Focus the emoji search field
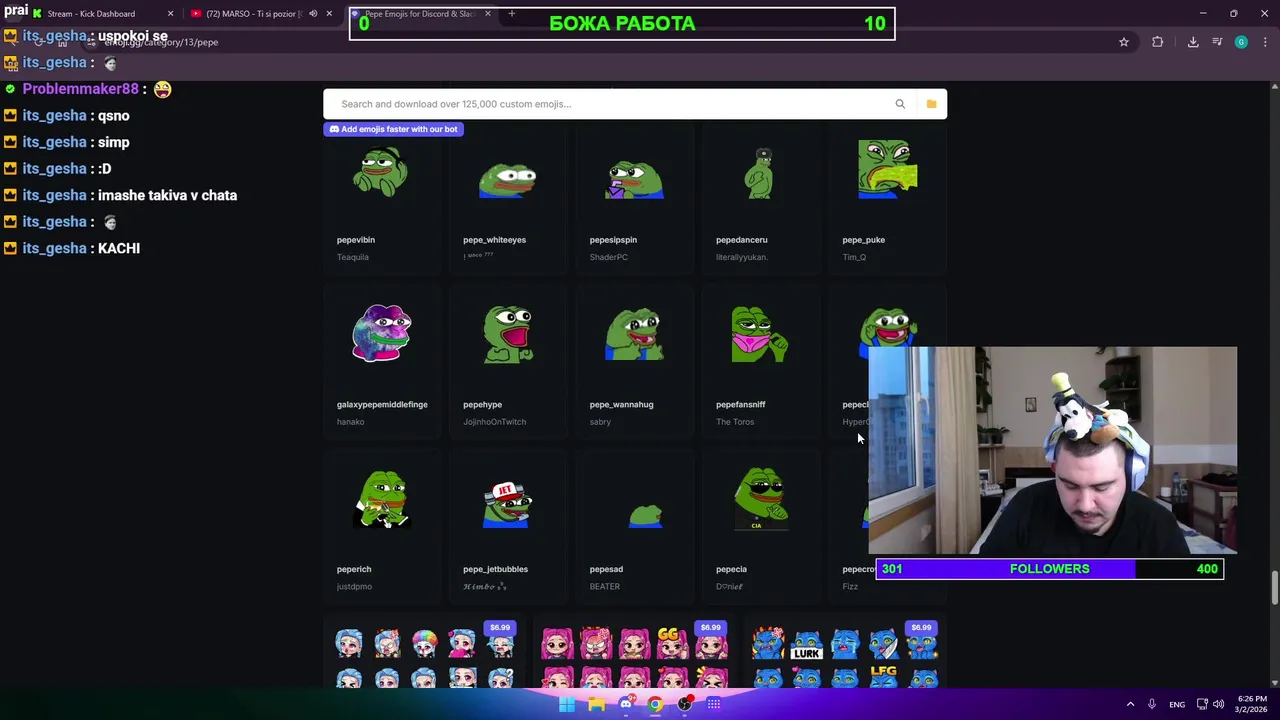 click(610, 104)
